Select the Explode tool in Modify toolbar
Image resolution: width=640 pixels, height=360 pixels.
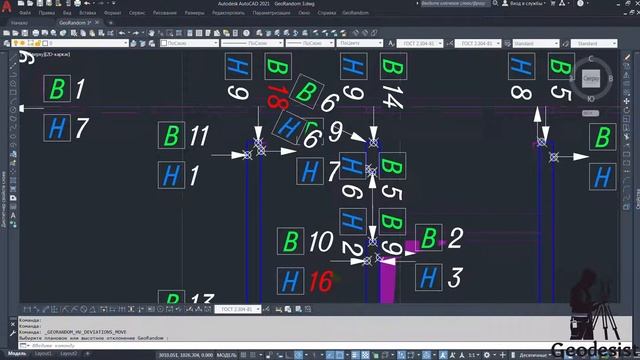pyautogui.click(x=627, y=207)
